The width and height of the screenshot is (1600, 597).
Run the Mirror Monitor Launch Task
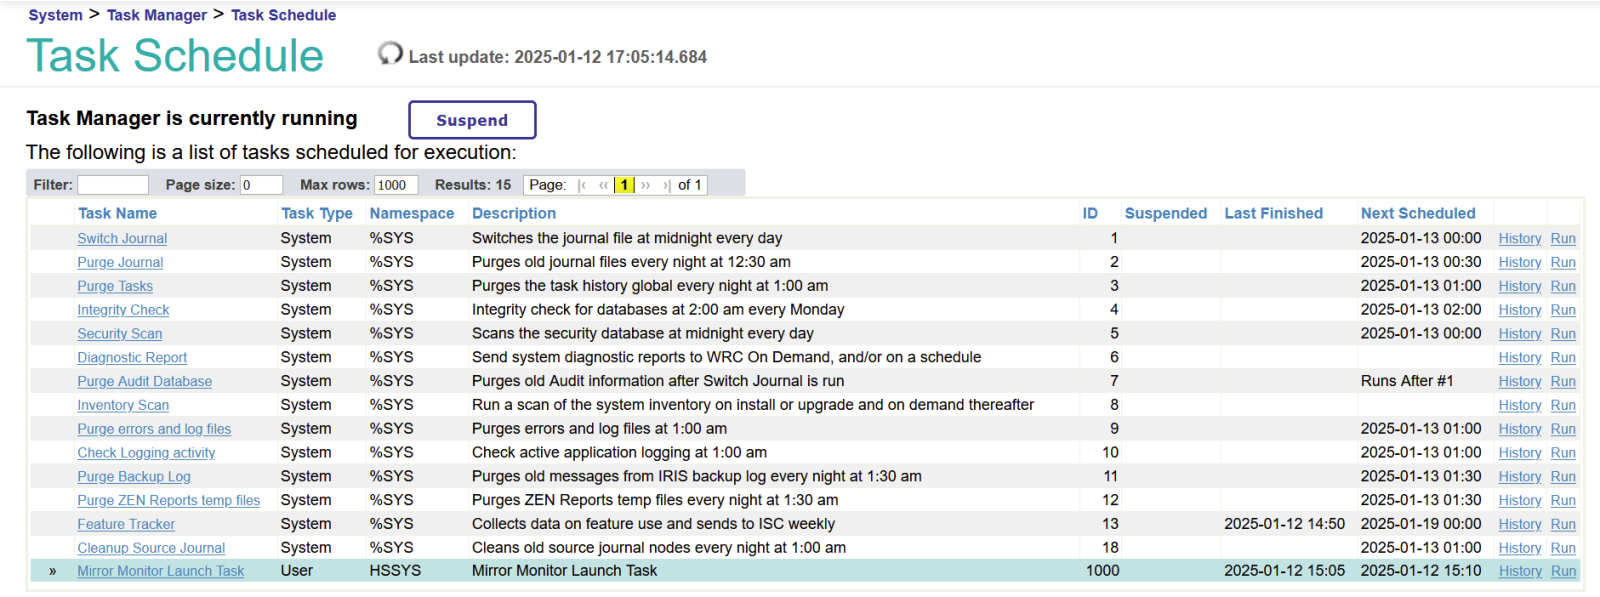(x=1563, y=571)
